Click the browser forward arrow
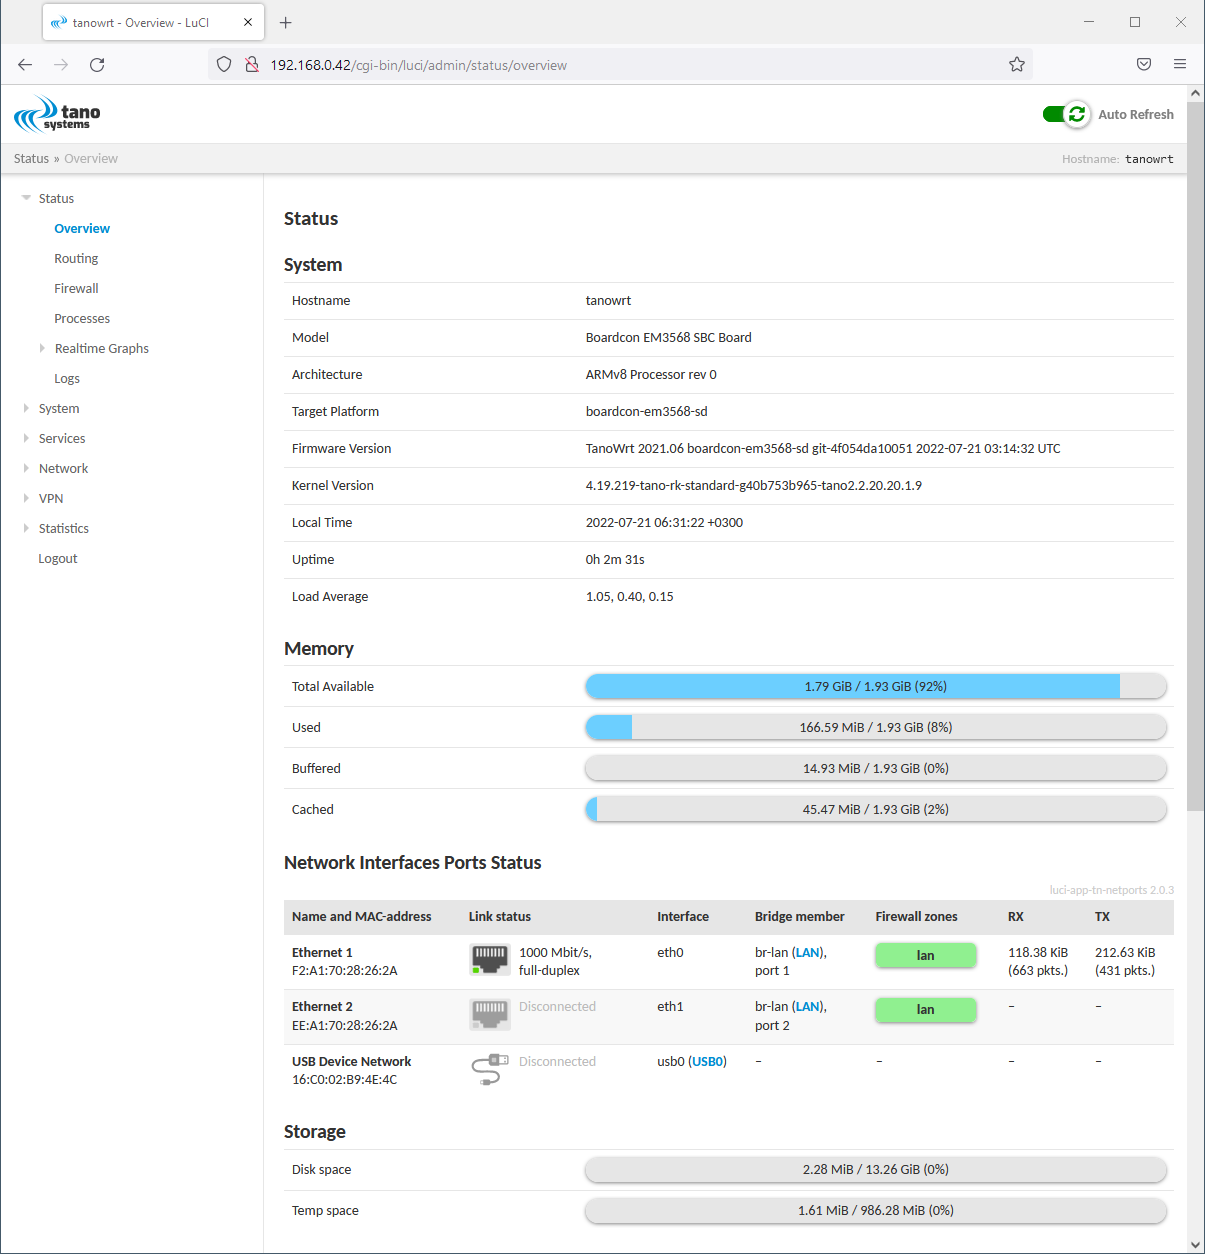The width and height of the screenshot is (1205, 1254). [x=61, y=65]
